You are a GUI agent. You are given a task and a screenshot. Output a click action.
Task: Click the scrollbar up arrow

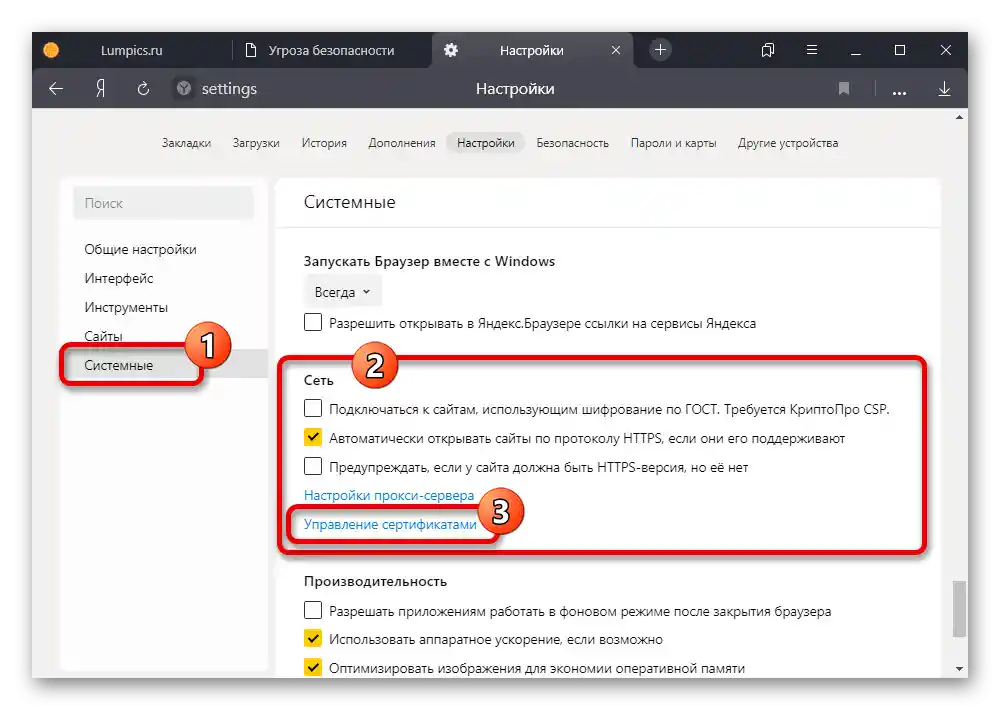tap(959, 117)
